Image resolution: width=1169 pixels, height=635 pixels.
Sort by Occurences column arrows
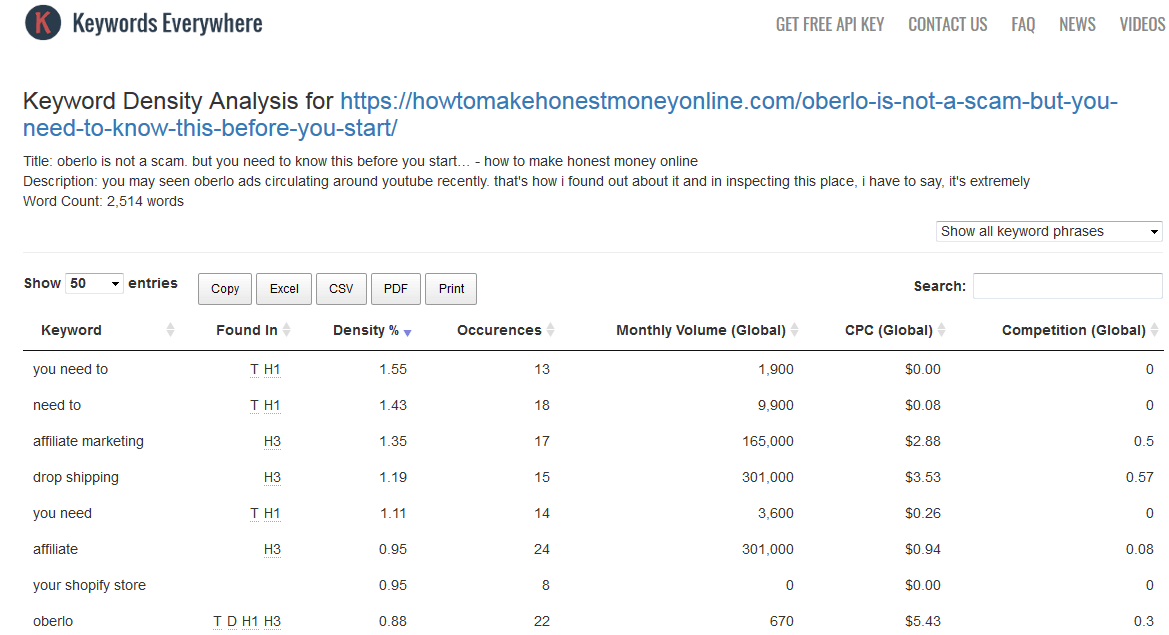point(550,330)
